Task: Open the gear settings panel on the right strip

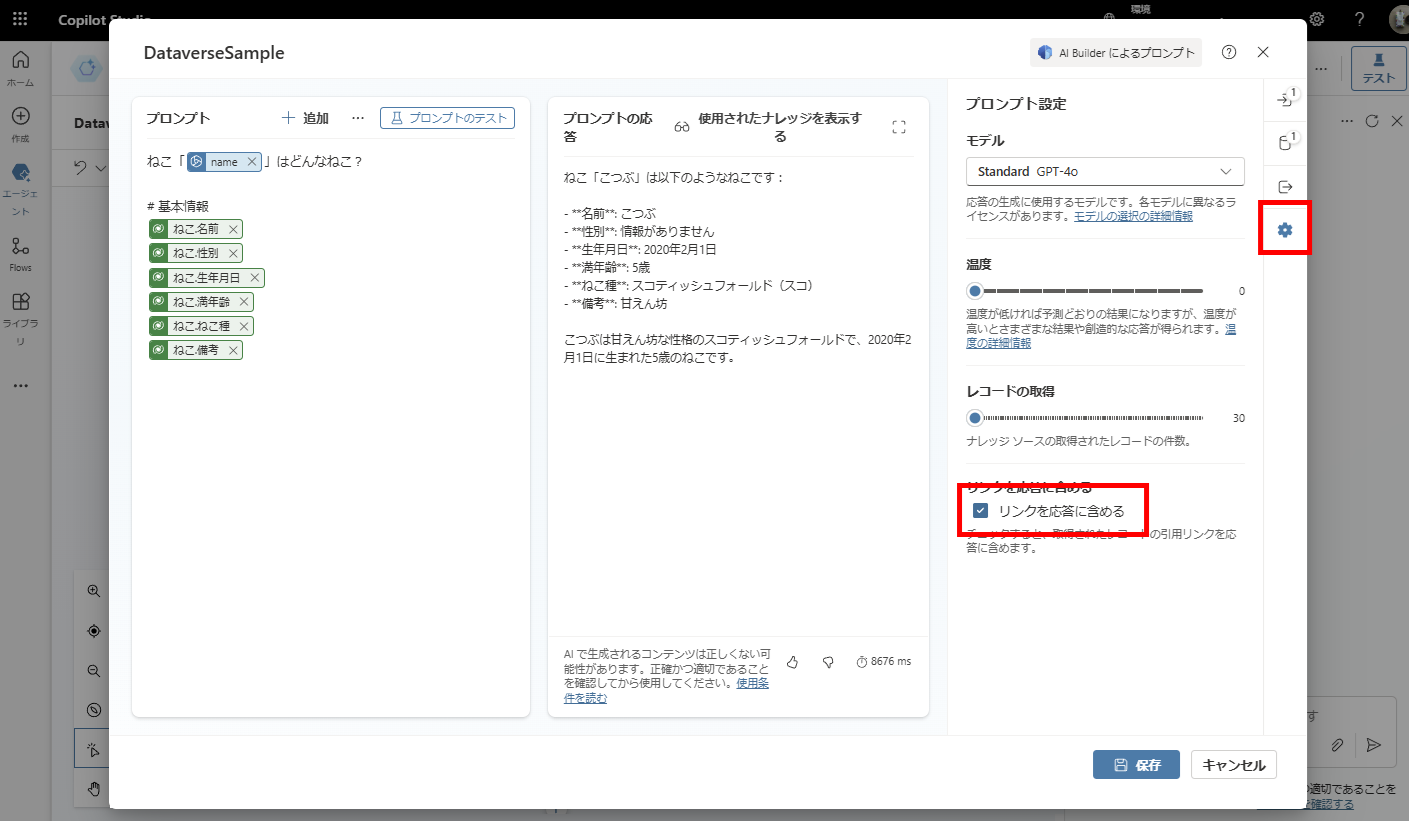Action: 1285,228
